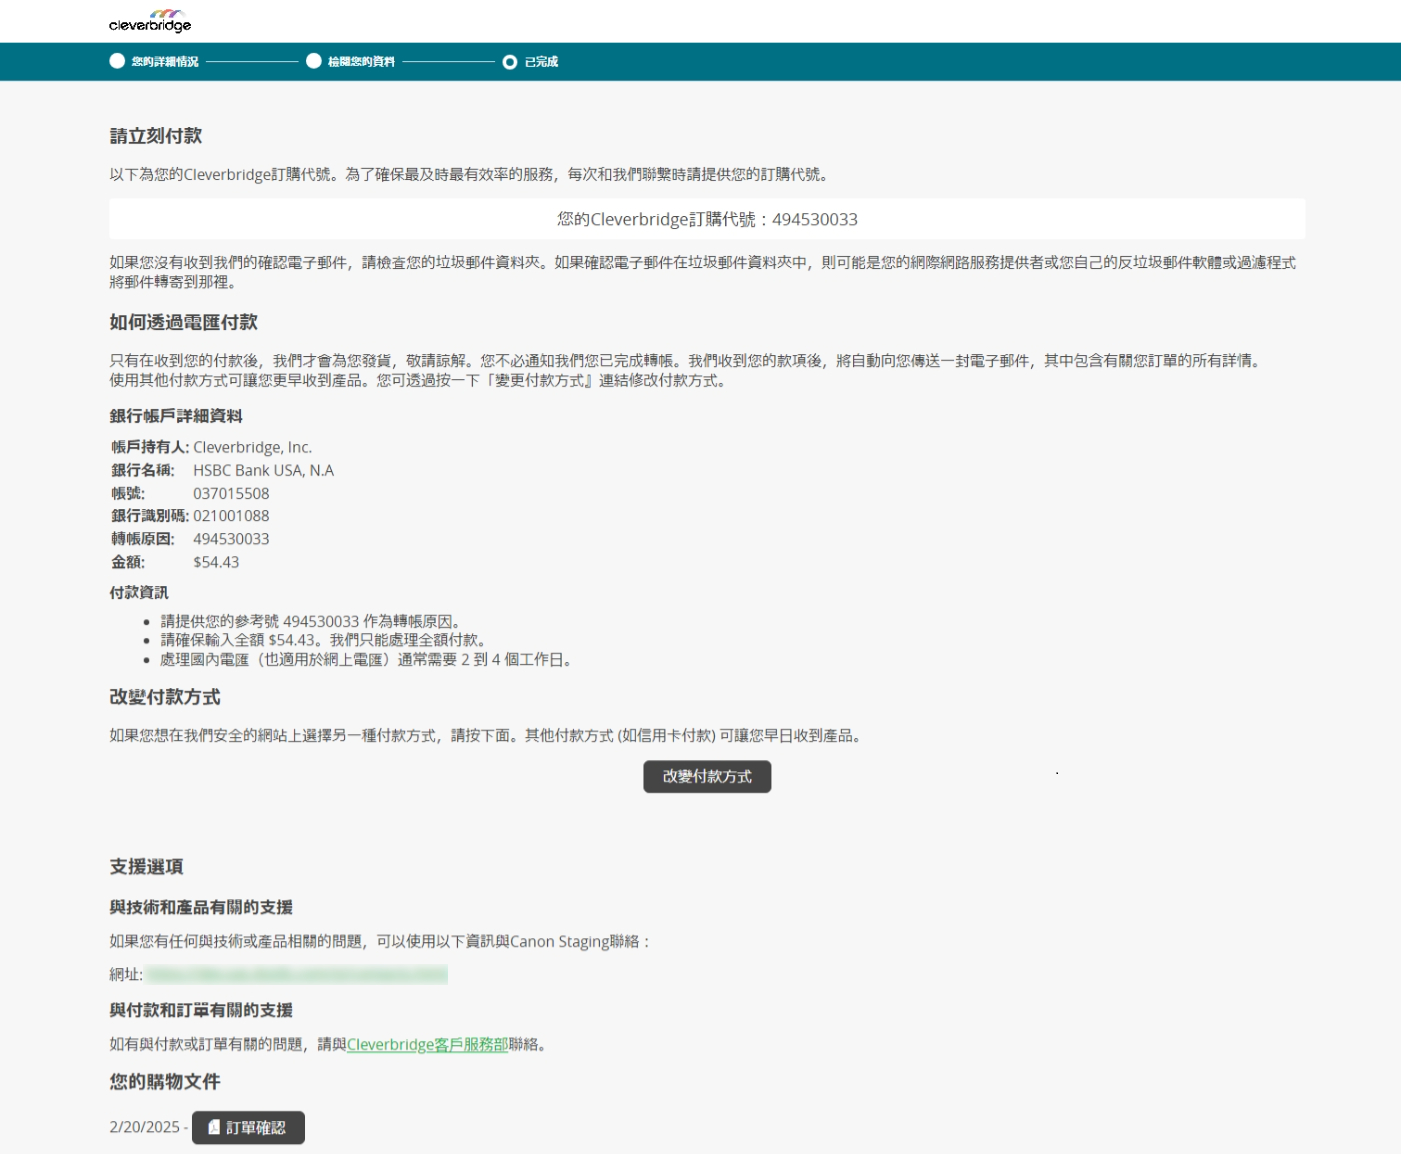Click the 付款資訊 heading
Viewport: 1401px width, 1154px height.
[x=139, y=592]
